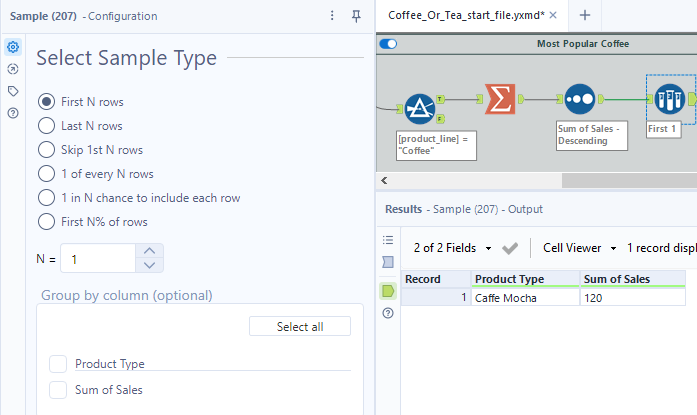
Task: Open the Help icon in Results sidebar
Action: tap(388, 313)
